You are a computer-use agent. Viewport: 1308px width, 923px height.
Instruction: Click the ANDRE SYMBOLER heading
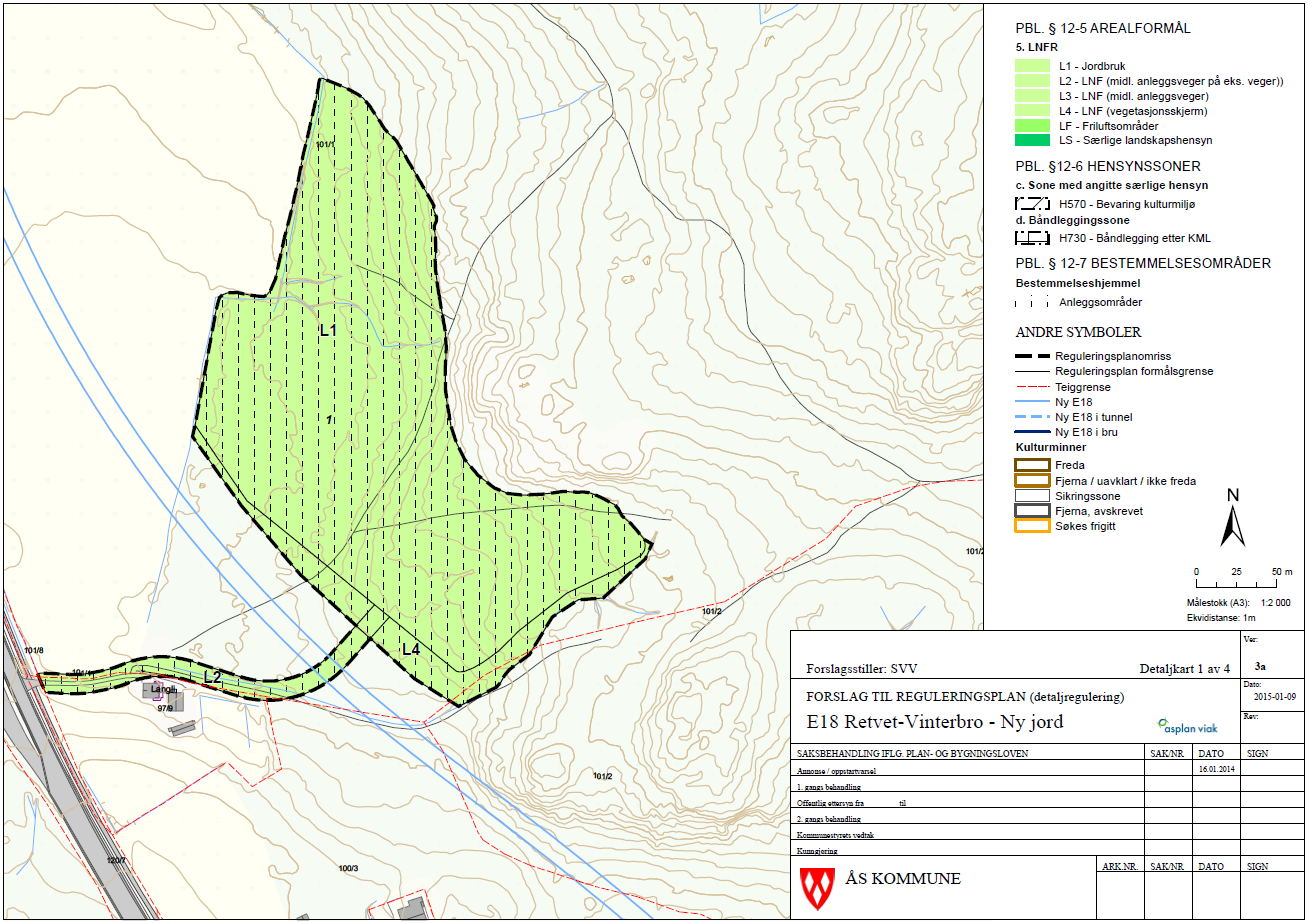coord(1078,332)
